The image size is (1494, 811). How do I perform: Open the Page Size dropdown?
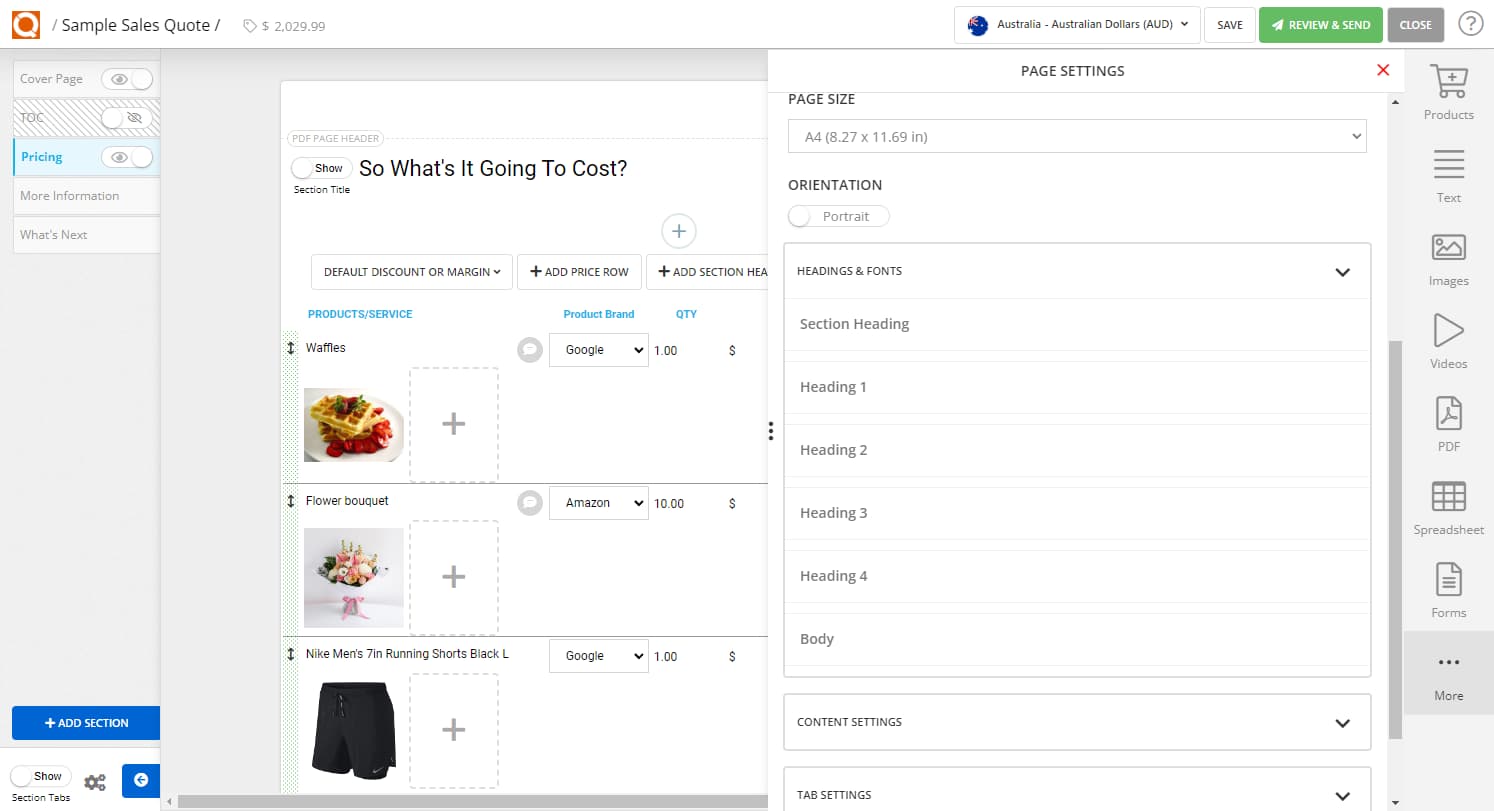click(x=1077, y=136)
